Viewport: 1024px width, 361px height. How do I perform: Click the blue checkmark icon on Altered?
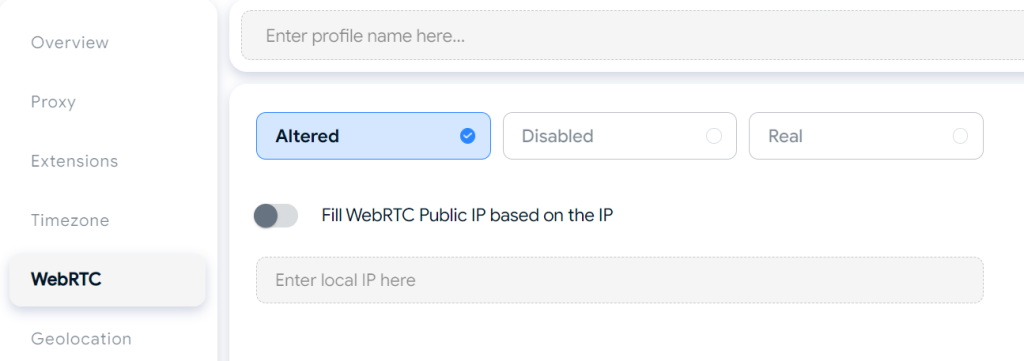(x=468, y=136)
